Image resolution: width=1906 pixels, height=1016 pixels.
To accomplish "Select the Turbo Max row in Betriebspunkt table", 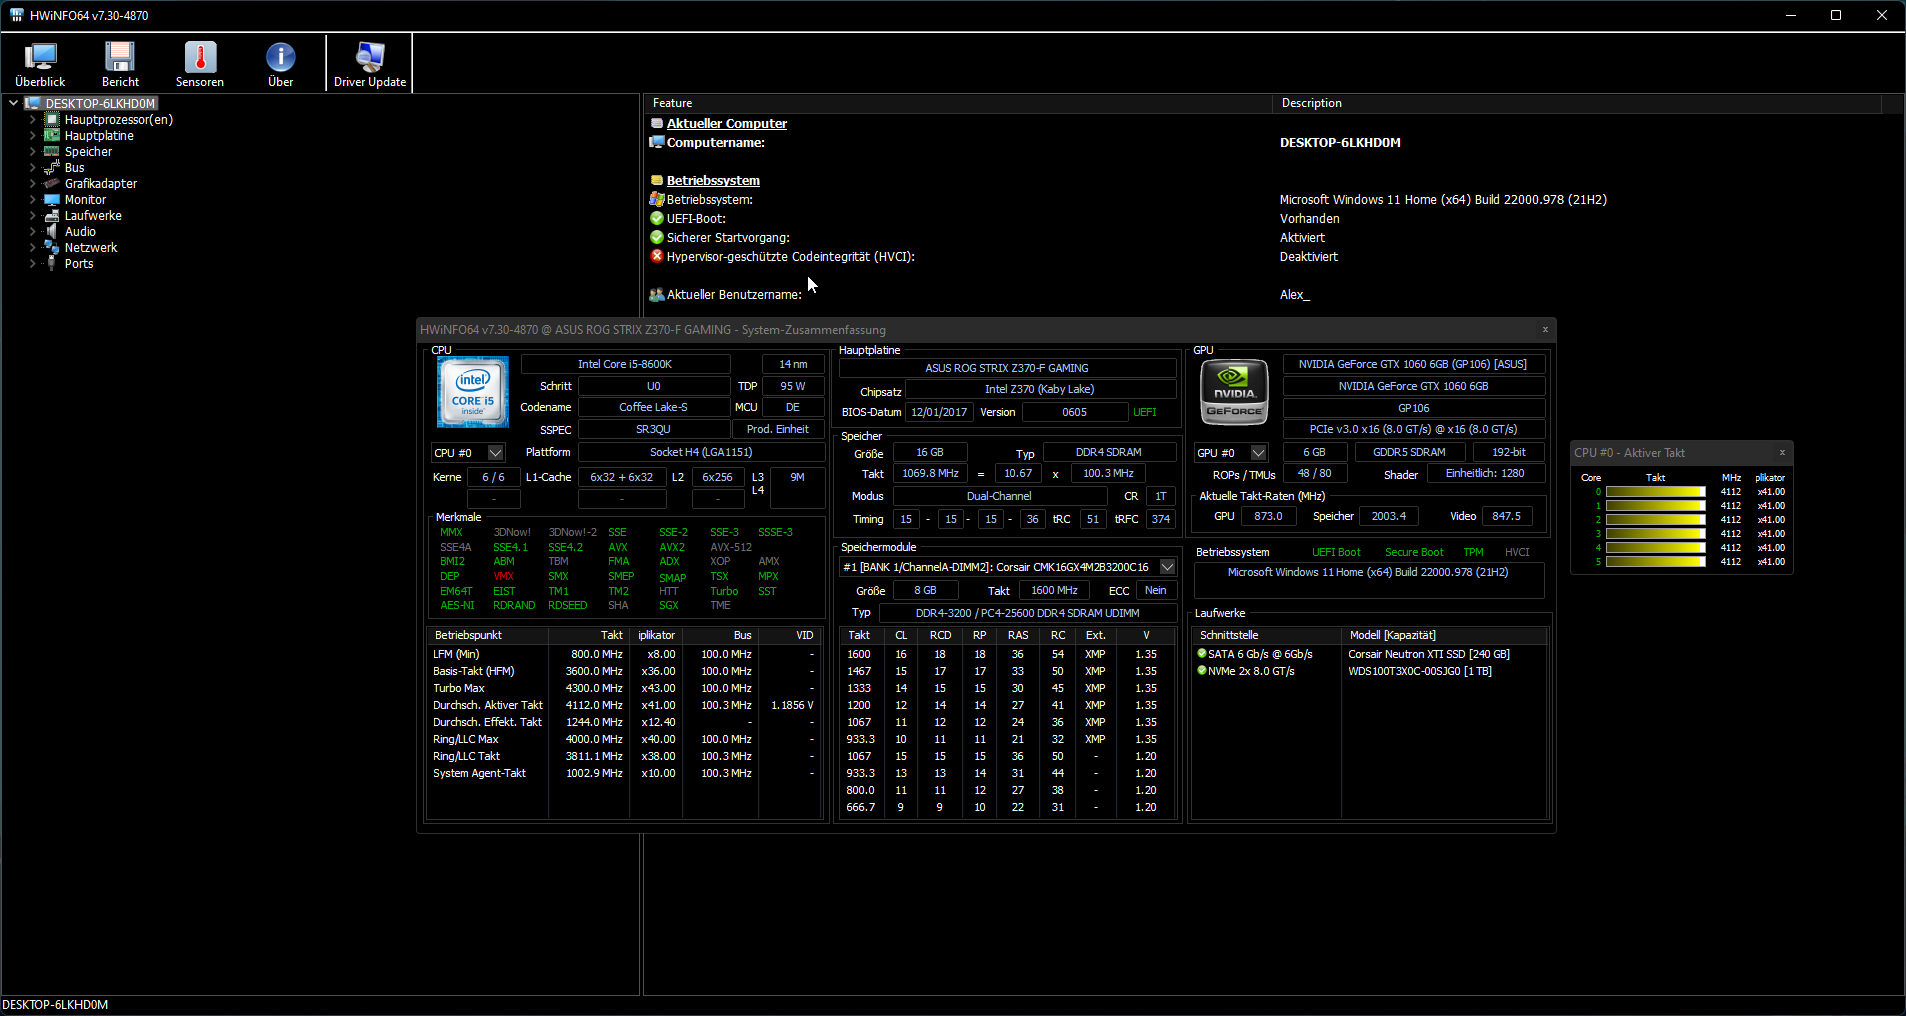I will (625, 688).
